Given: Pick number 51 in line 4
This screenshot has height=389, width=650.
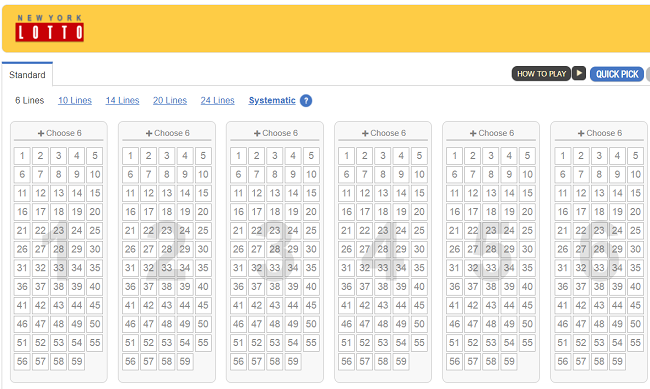Looking at the screenshot, I should tap(346, 343).
